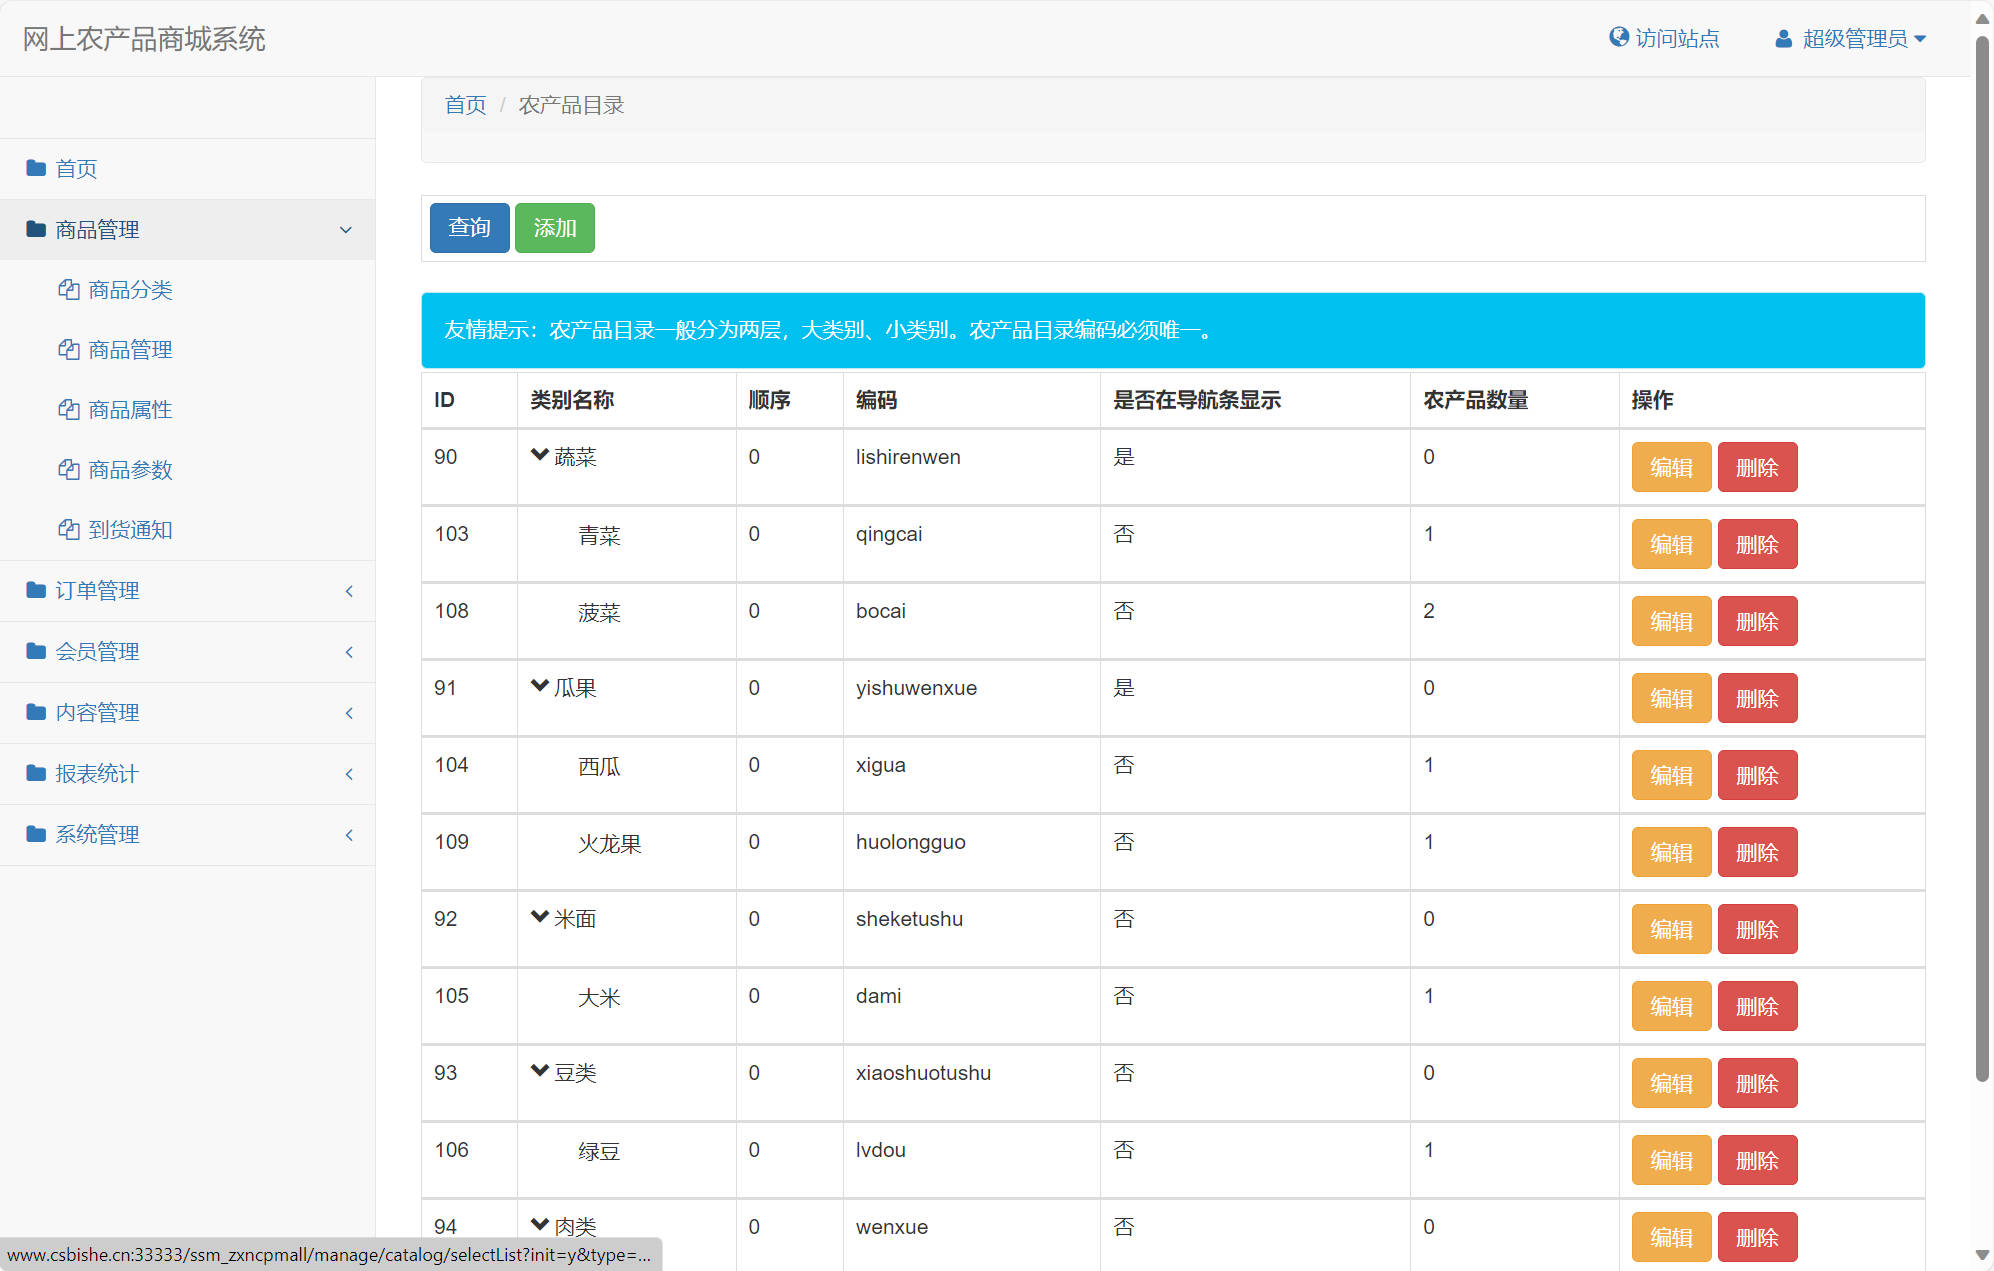Click the icon beside 商品分类 submenu

coord(68,289)
